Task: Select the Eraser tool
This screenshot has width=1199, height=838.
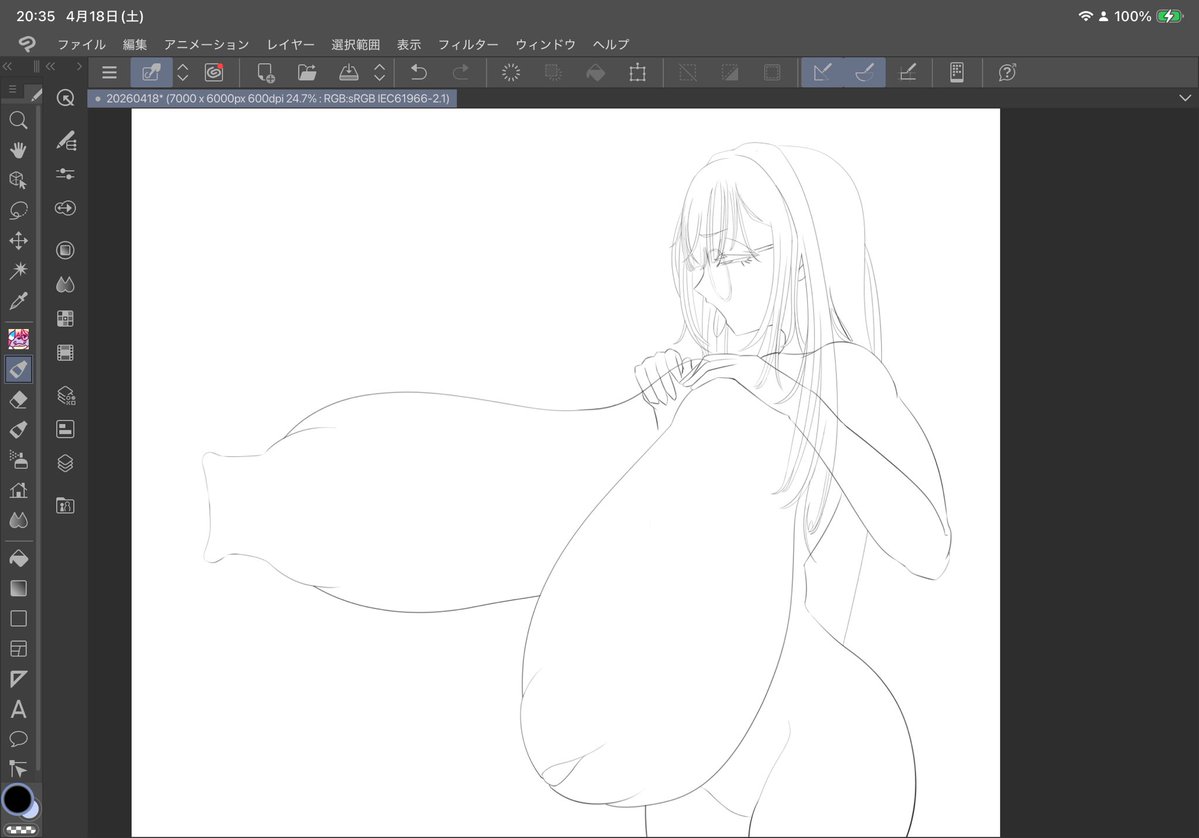Action: (19, 399)
